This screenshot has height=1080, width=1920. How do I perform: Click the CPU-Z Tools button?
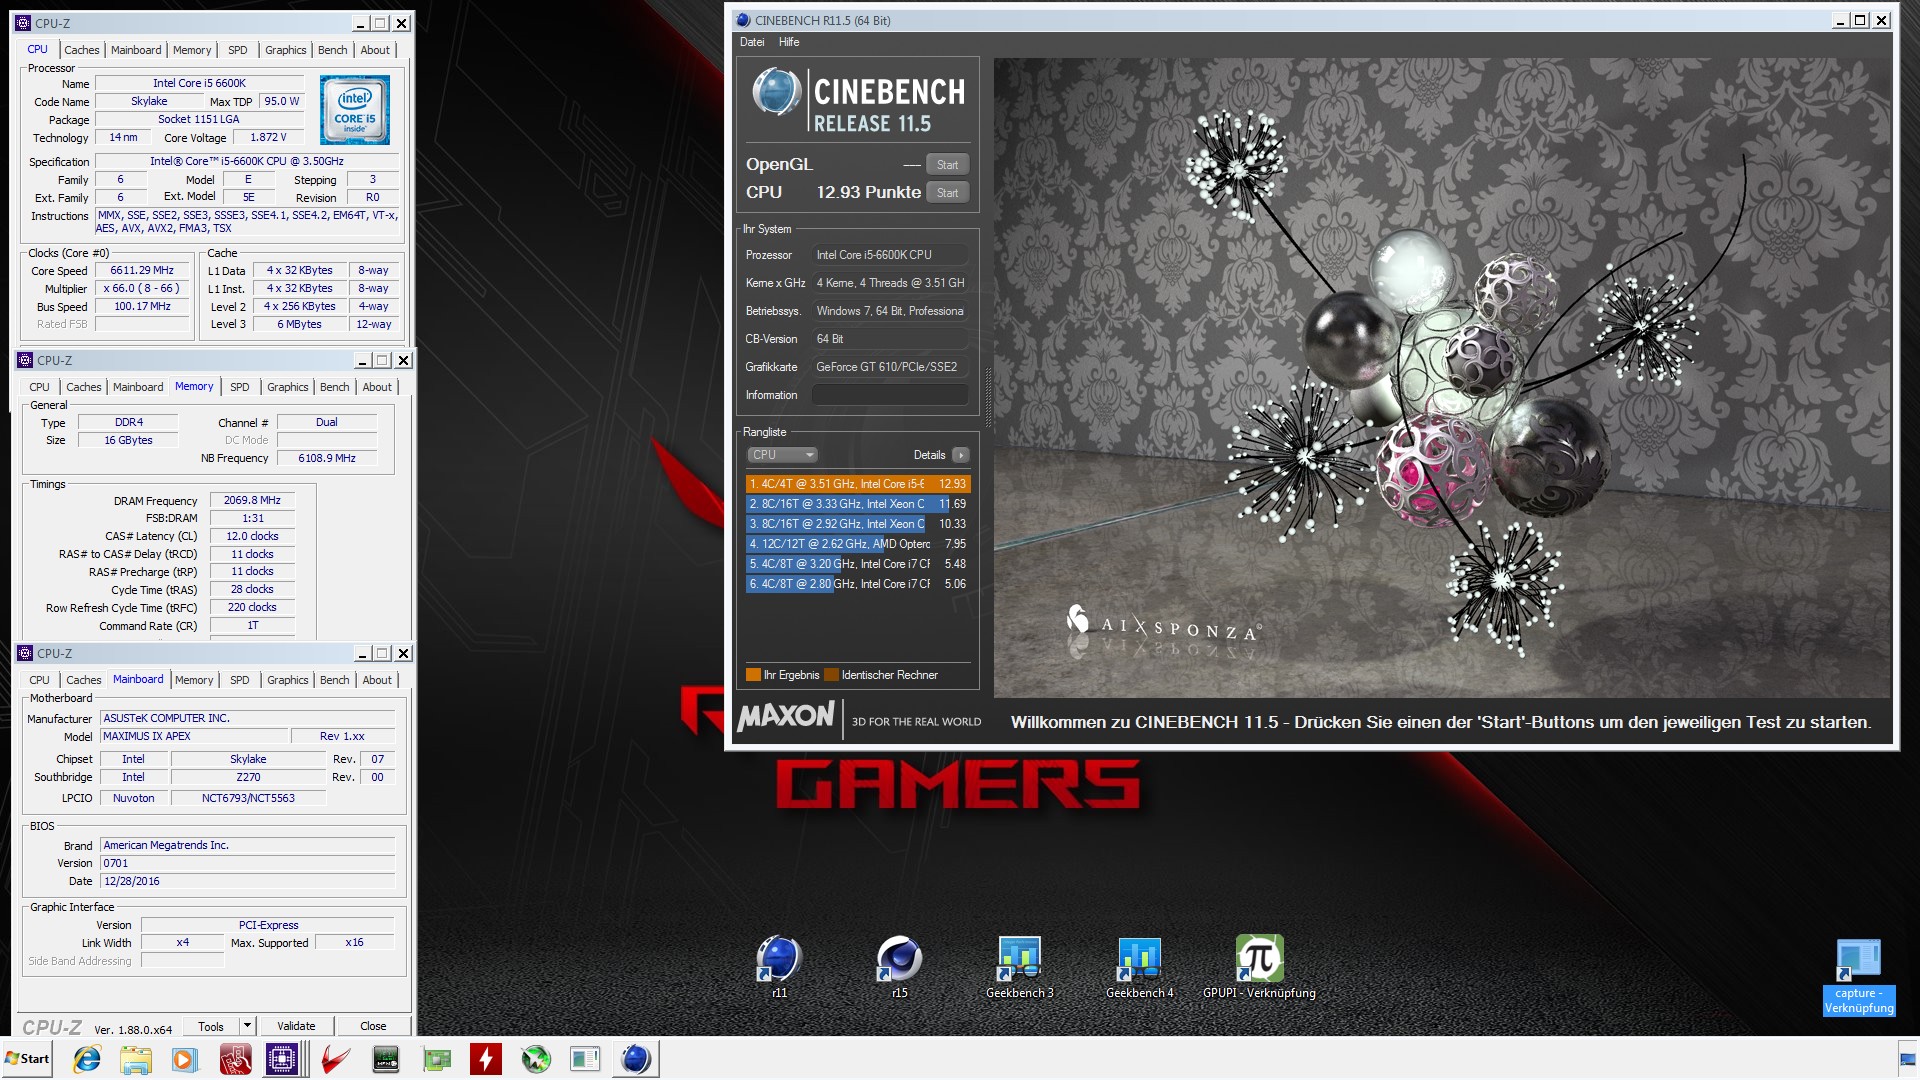click(211, 1026)
